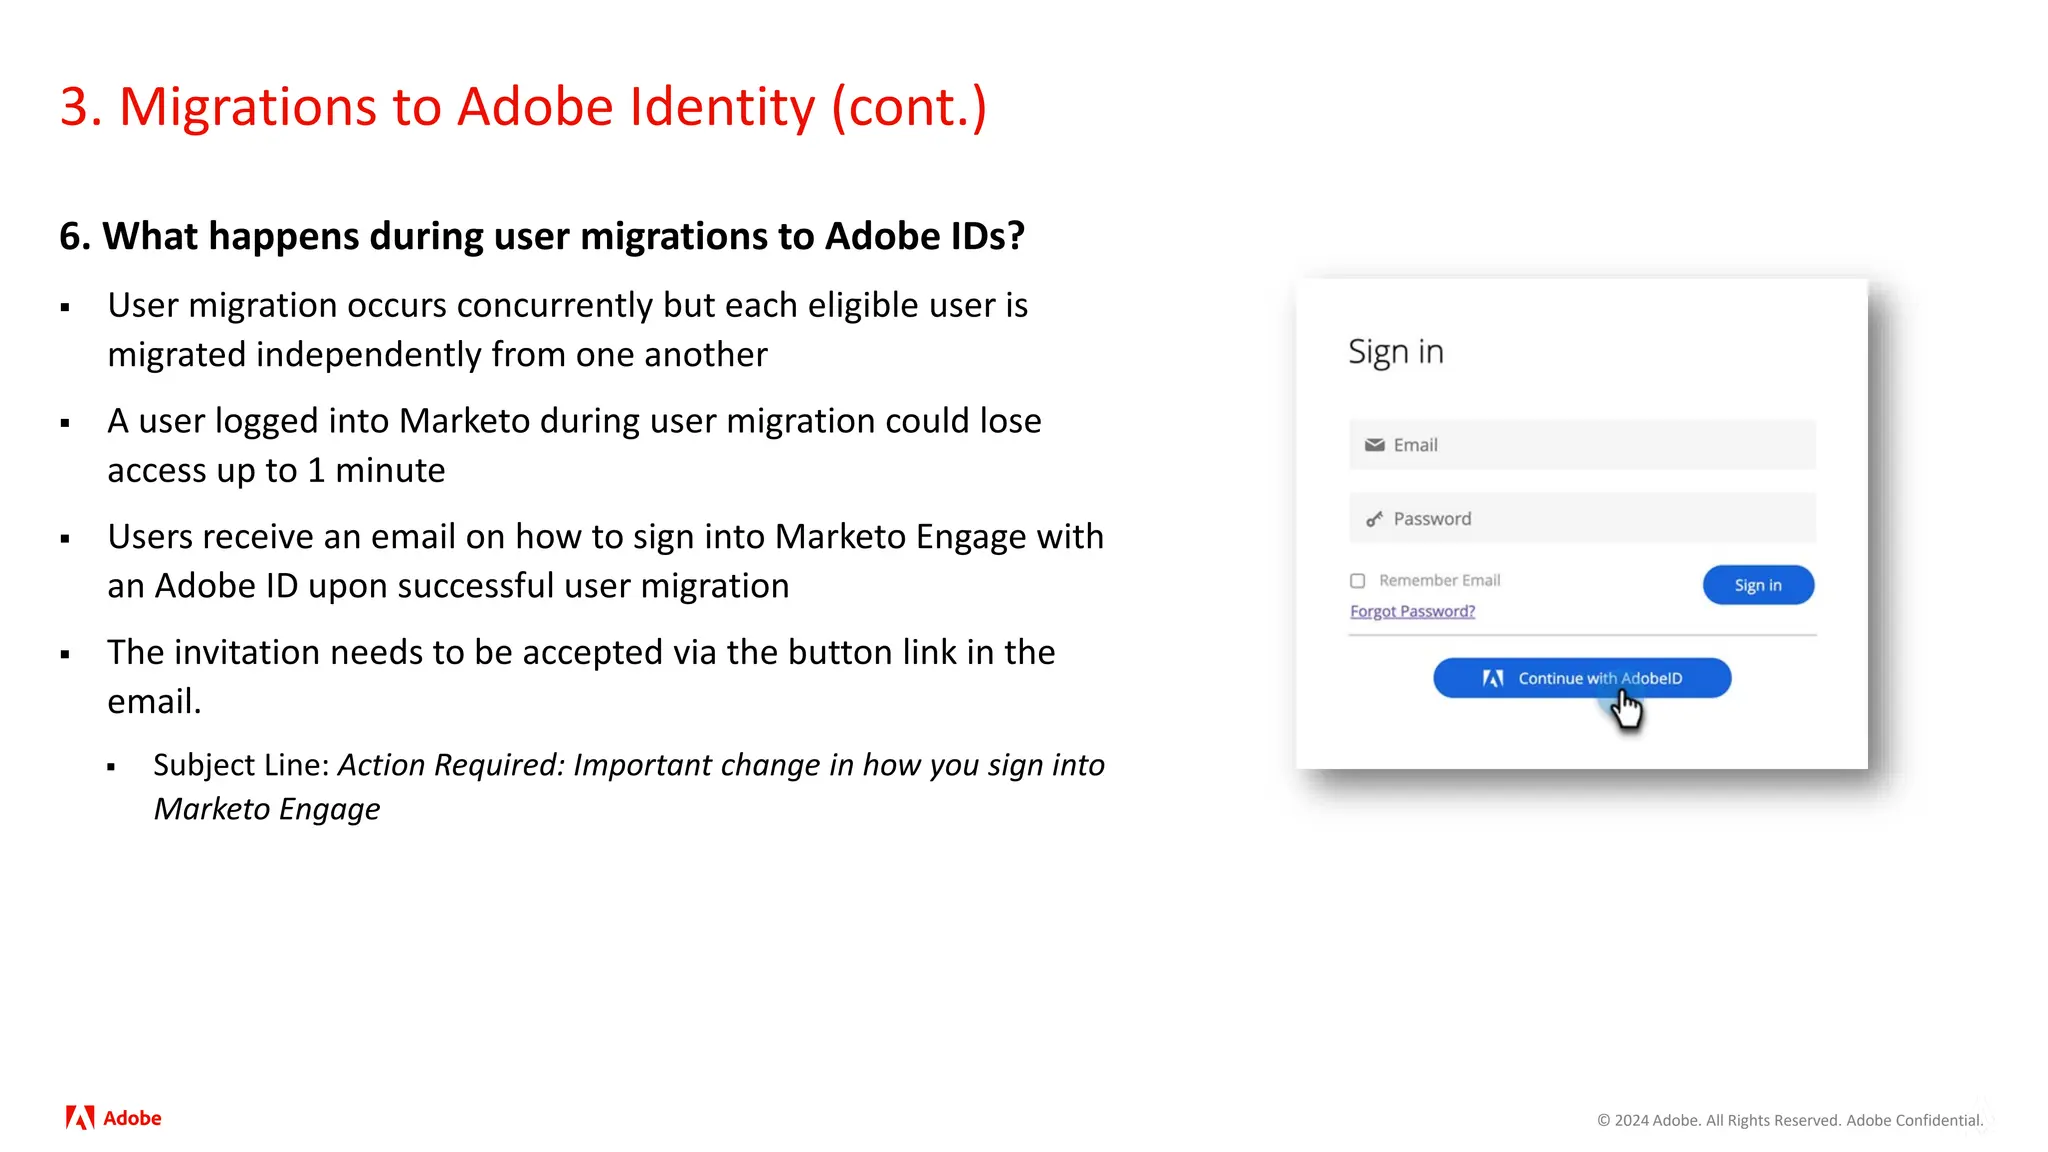Open the Forgot Password? link

[x=1412, y=611]
